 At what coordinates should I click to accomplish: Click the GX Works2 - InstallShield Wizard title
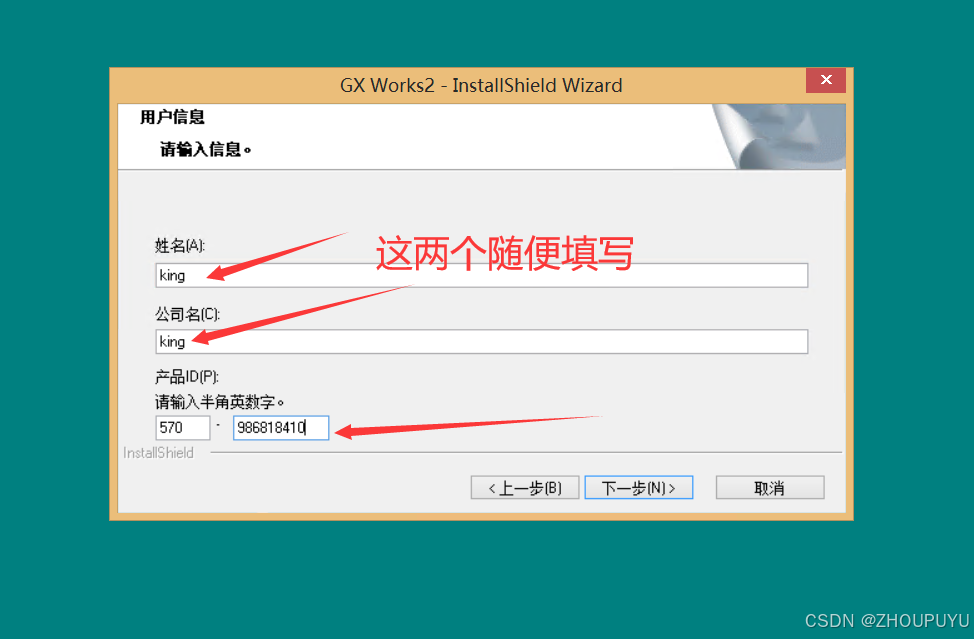[481, 85]
